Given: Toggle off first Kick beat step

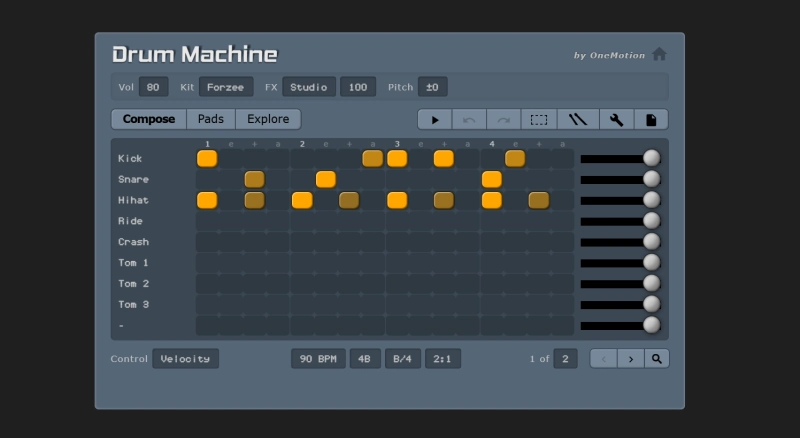Looking at the screenshot, I should tap(207, 158).
